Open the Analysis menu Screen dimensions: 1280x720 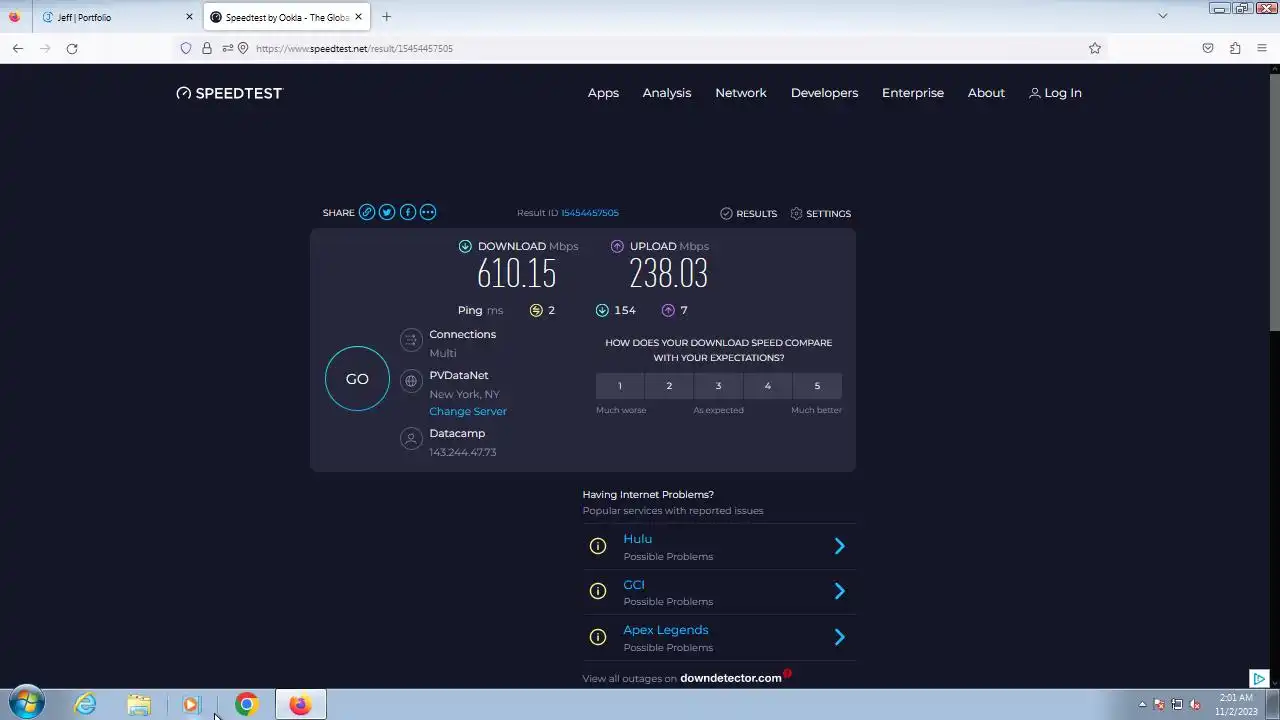tap(667, 93)
